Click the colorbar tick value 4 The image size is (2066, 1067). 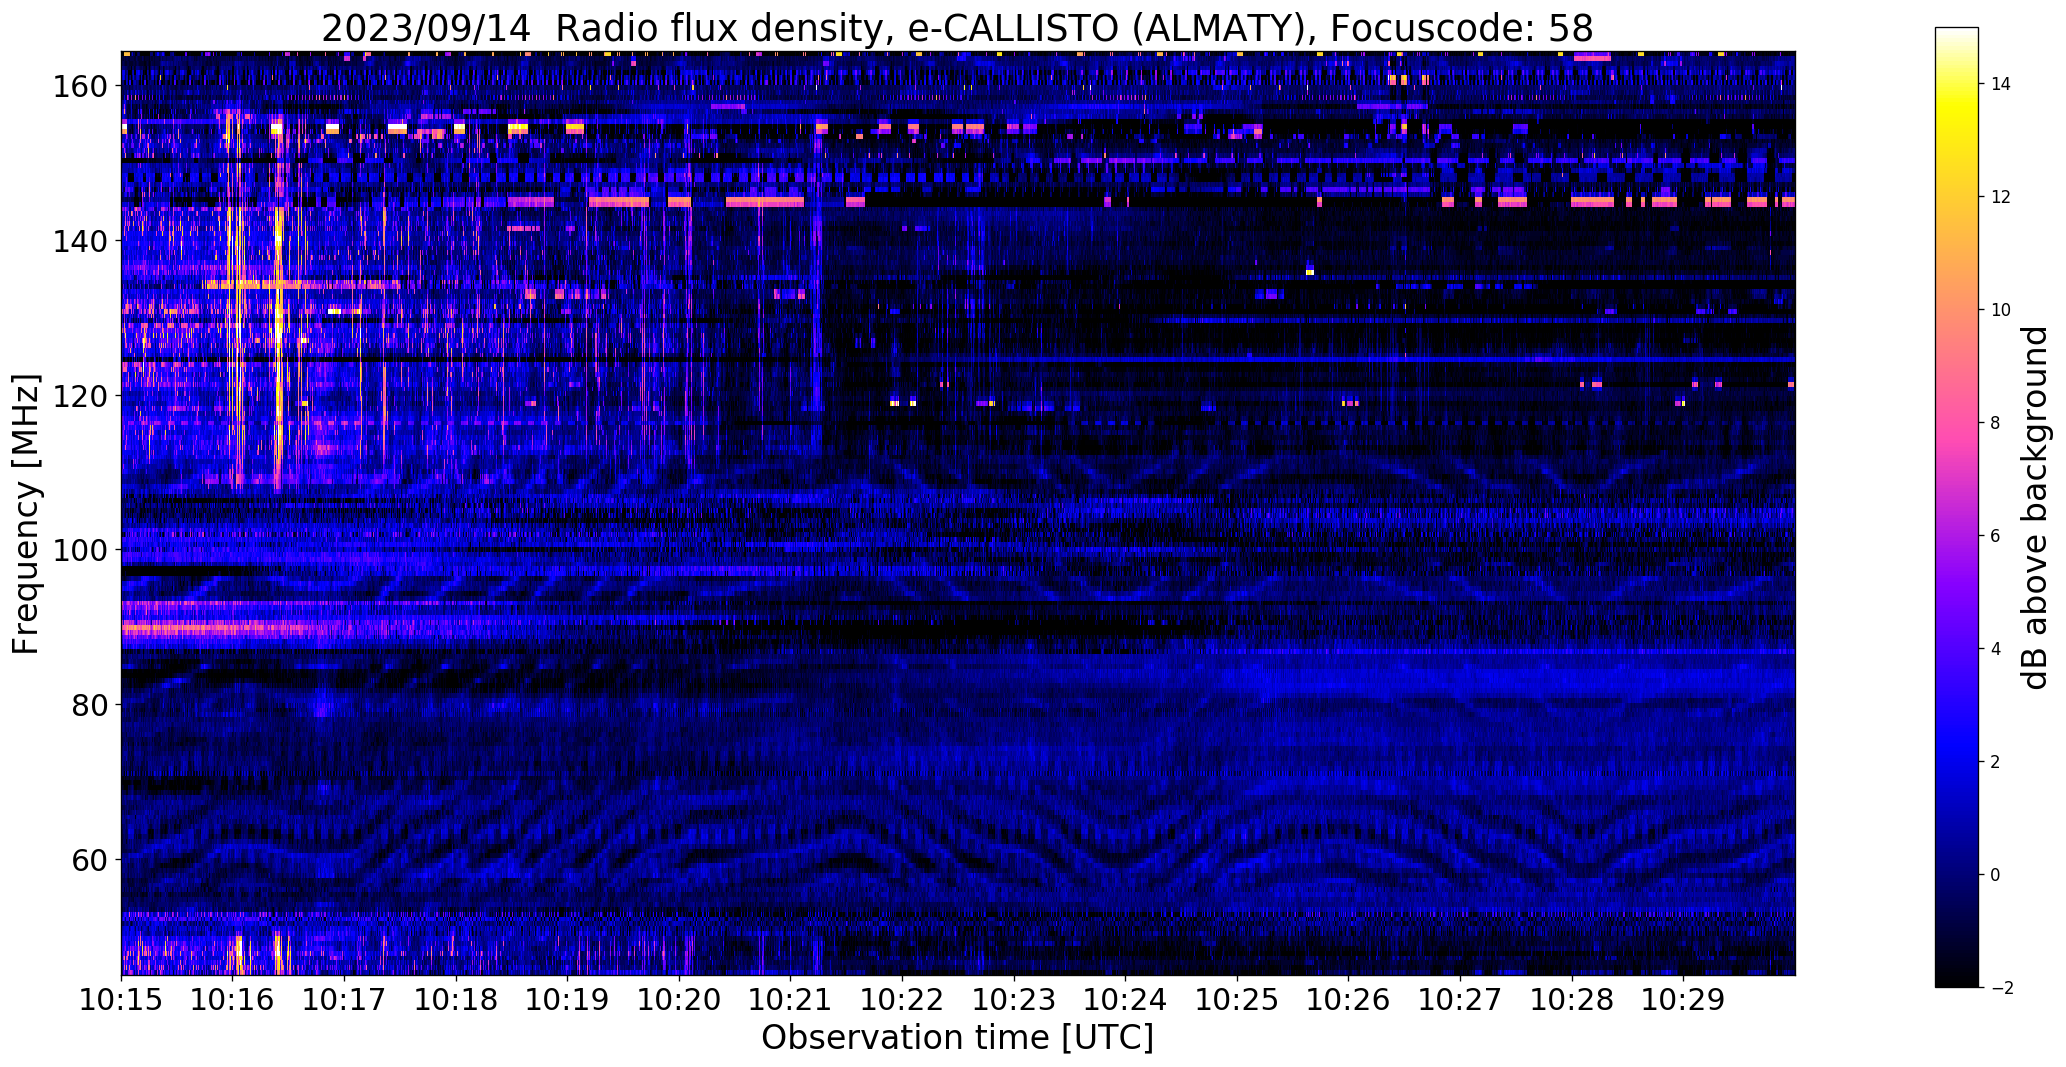pyautogui.click(x=1996, y=649)
